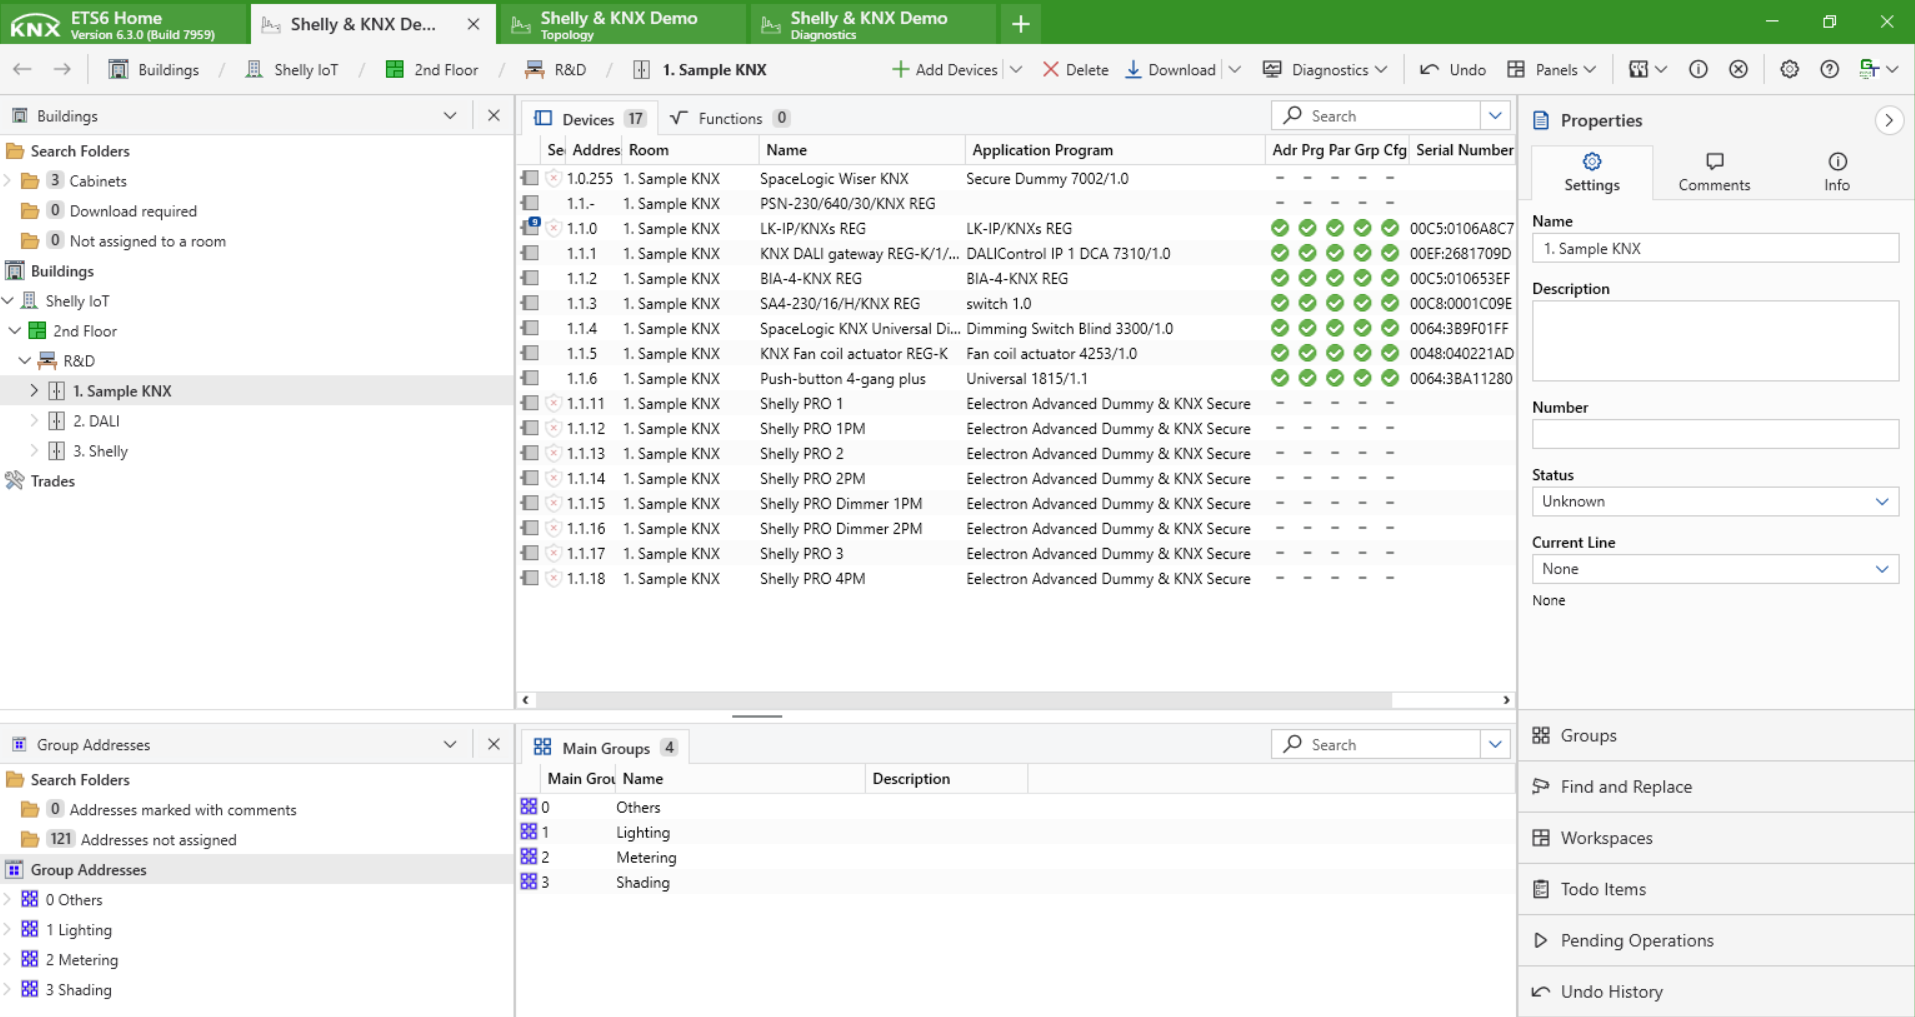
Task: Click the Undo toolbar button
Action: click(1453, 69)
